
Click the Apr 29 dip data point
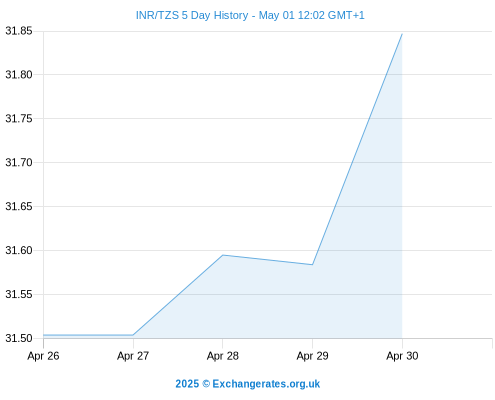tap(312, 265)
